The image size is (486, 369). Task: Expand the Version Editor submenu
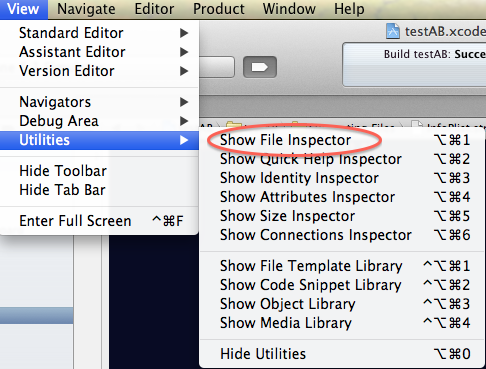point(99,71)
